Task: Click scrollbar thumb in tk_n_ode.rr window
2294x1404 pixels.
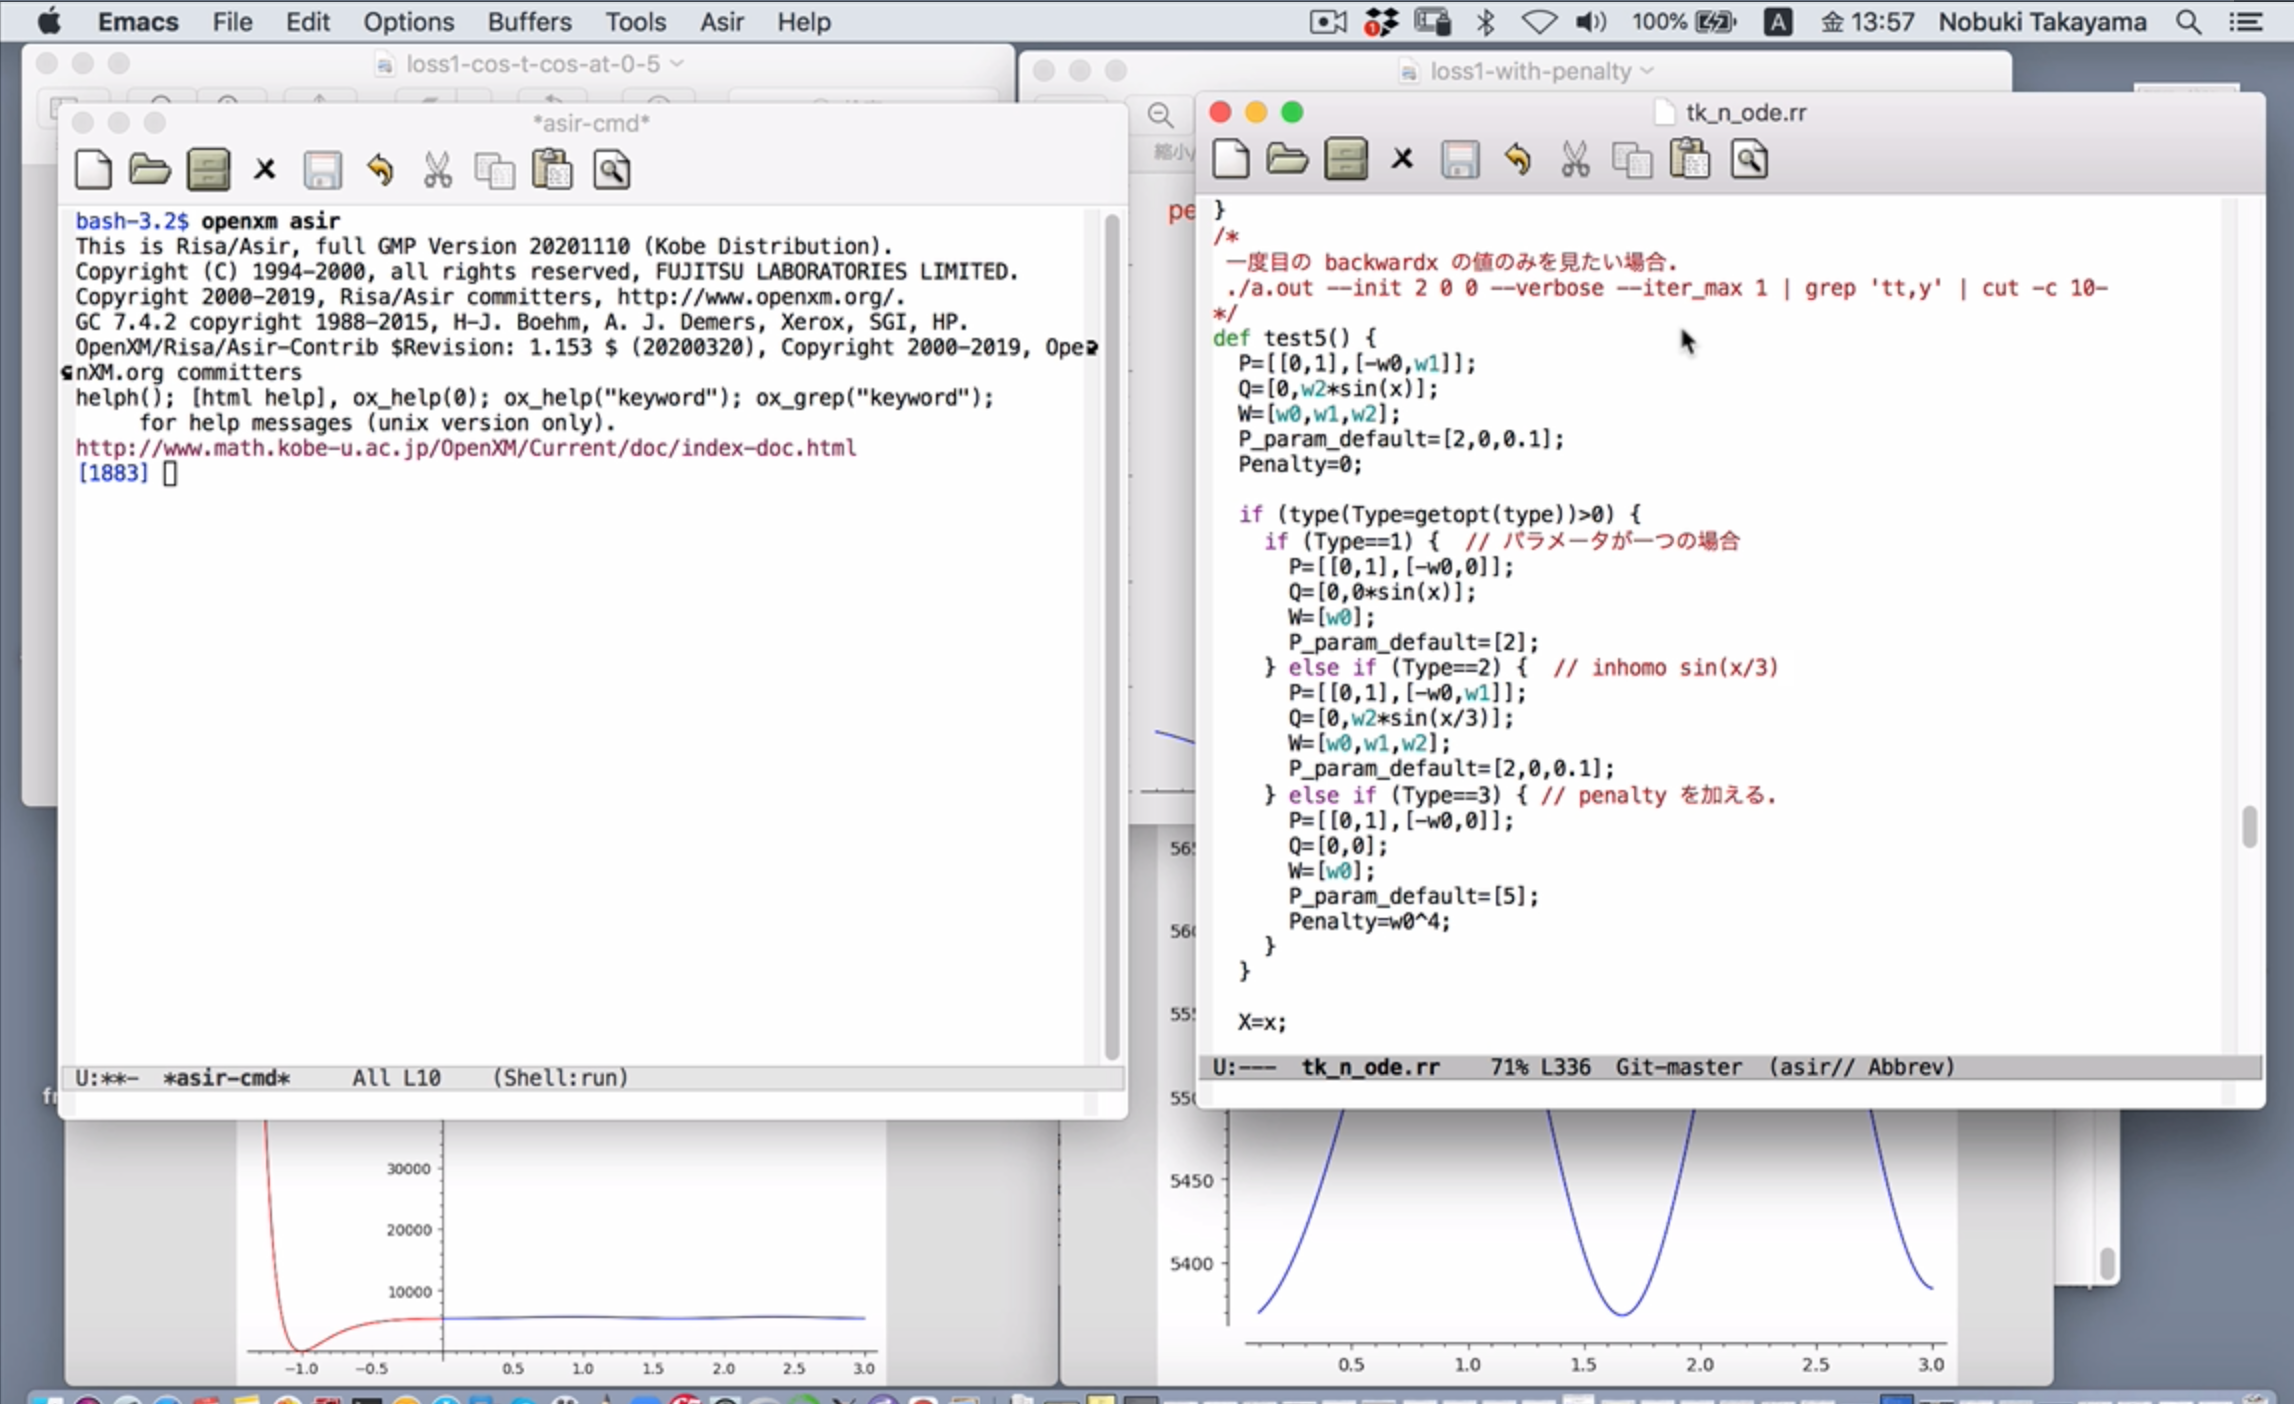Action: tap(2249, 827)
